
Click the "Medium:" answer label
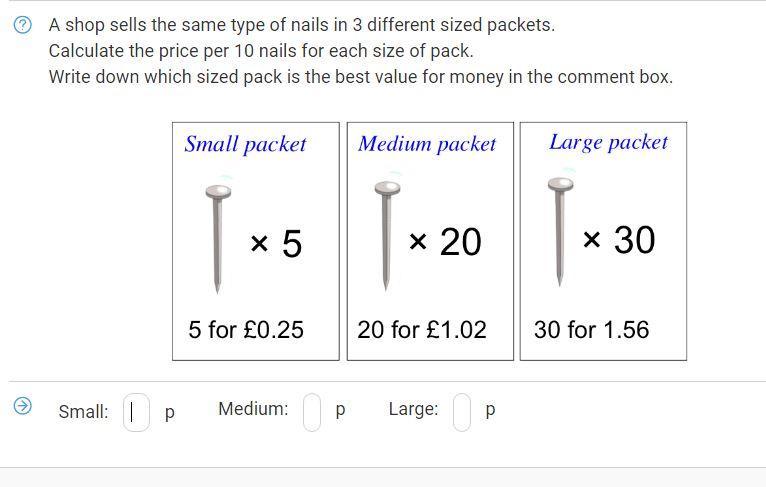pyautogui.click(x=253, y=408)
